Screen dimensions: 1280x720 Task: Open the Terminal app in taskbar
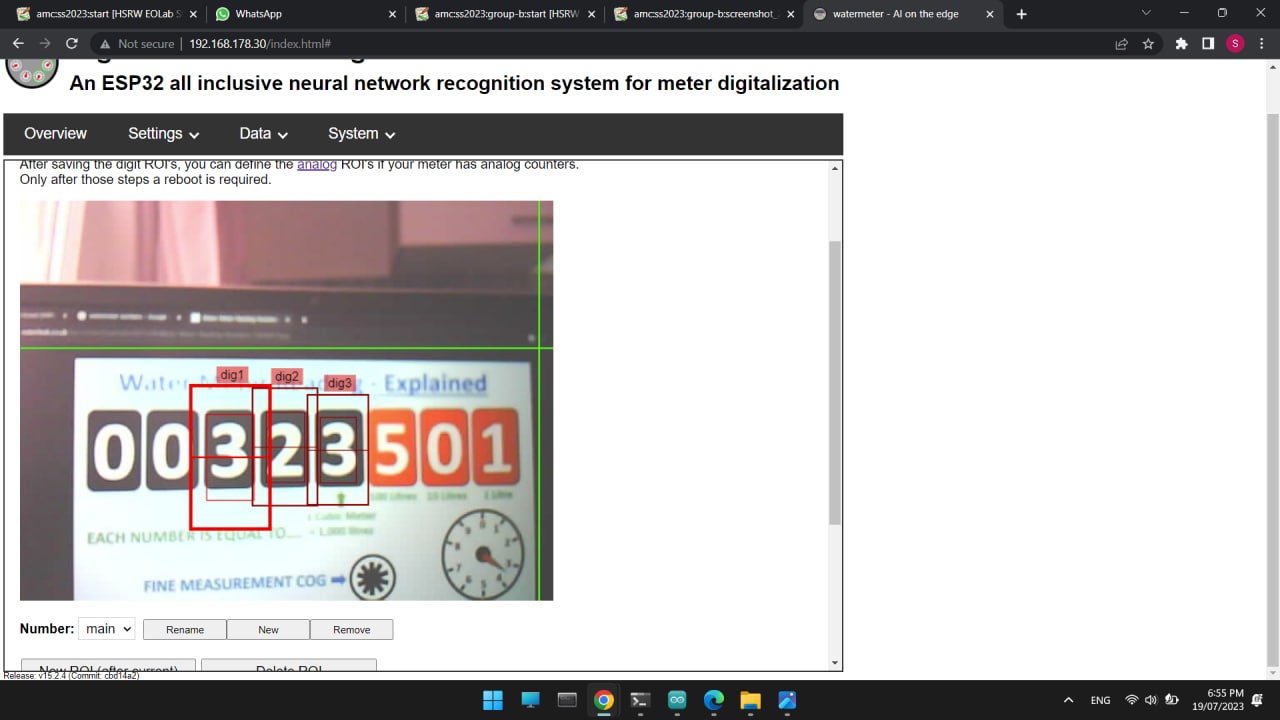640,700
